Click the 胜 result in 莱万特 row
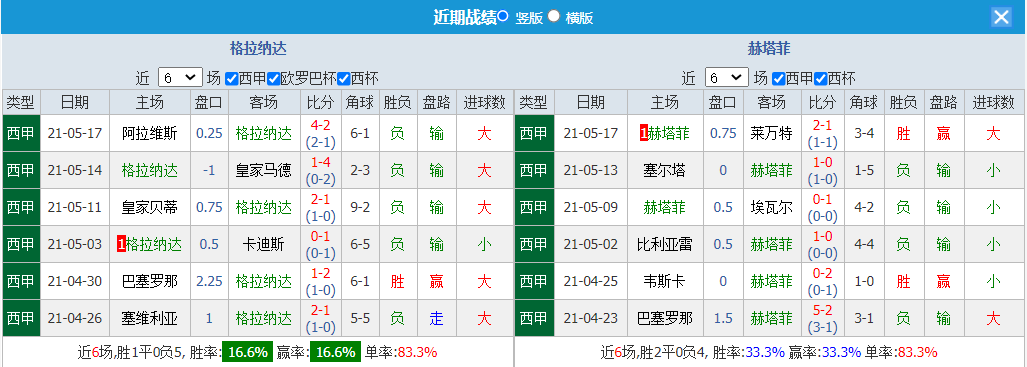Viewport: 1027px width, 367px height. click(903, 134)
